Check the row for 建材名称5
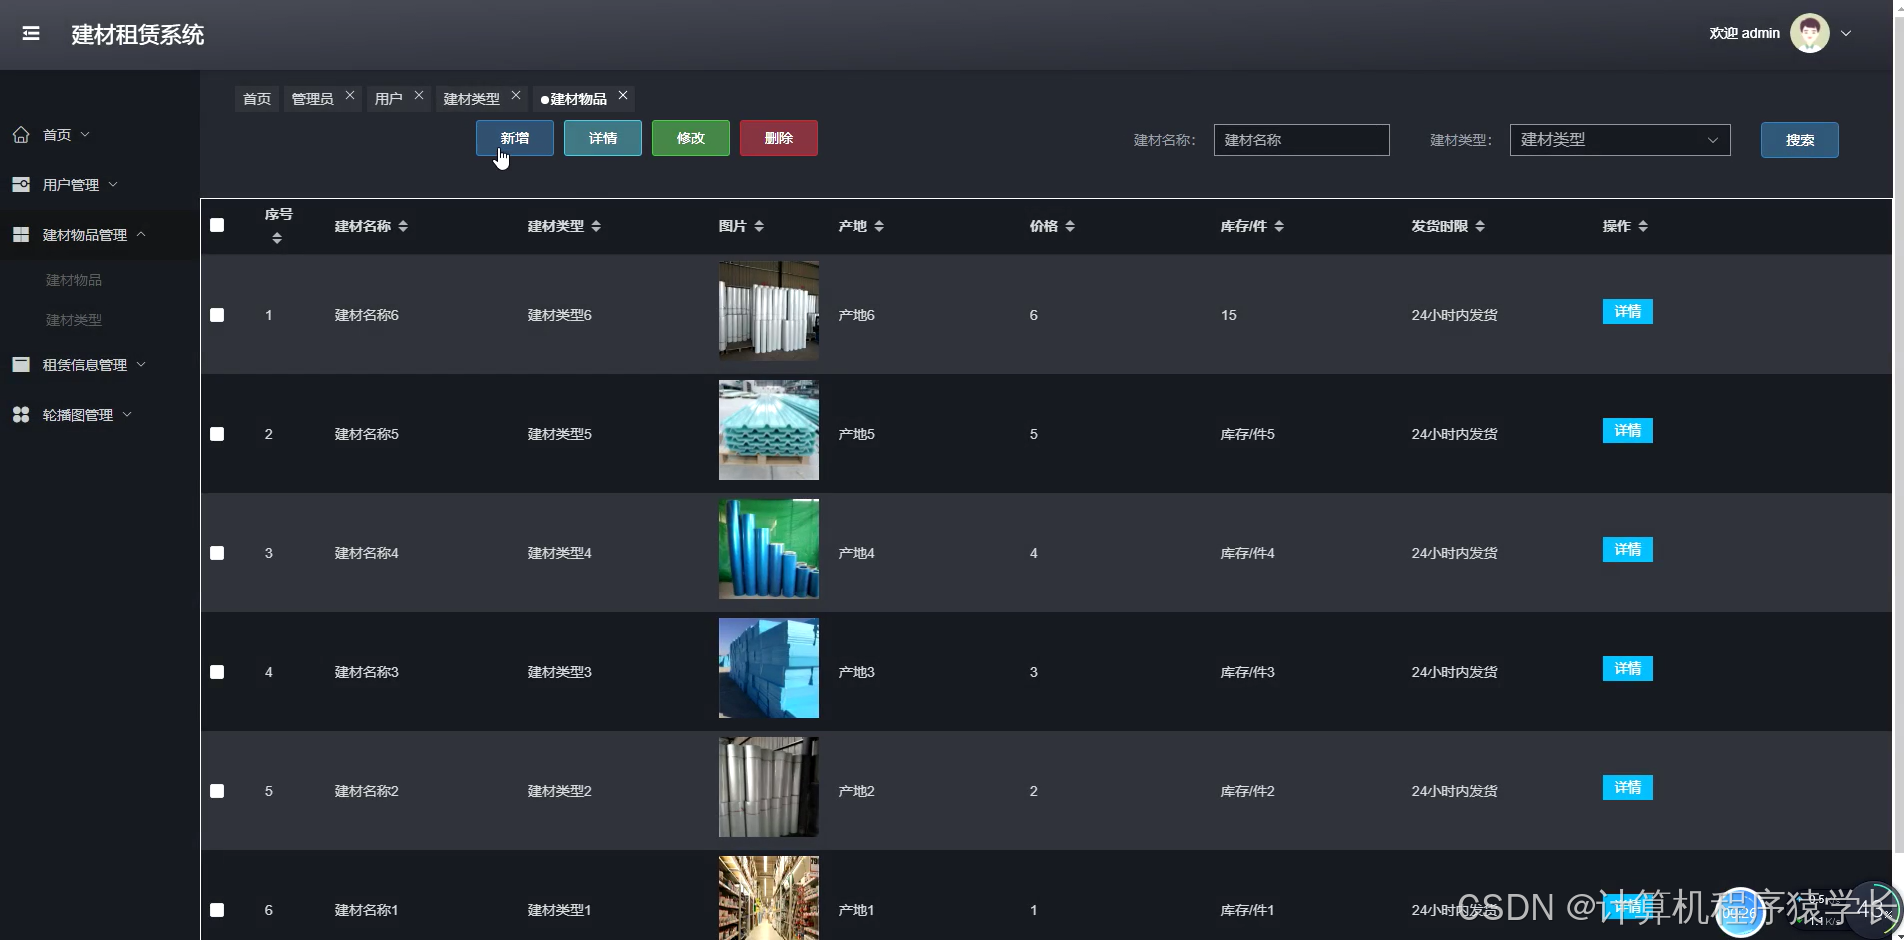This screenshot has width=1904, height=940. point(217,434)
